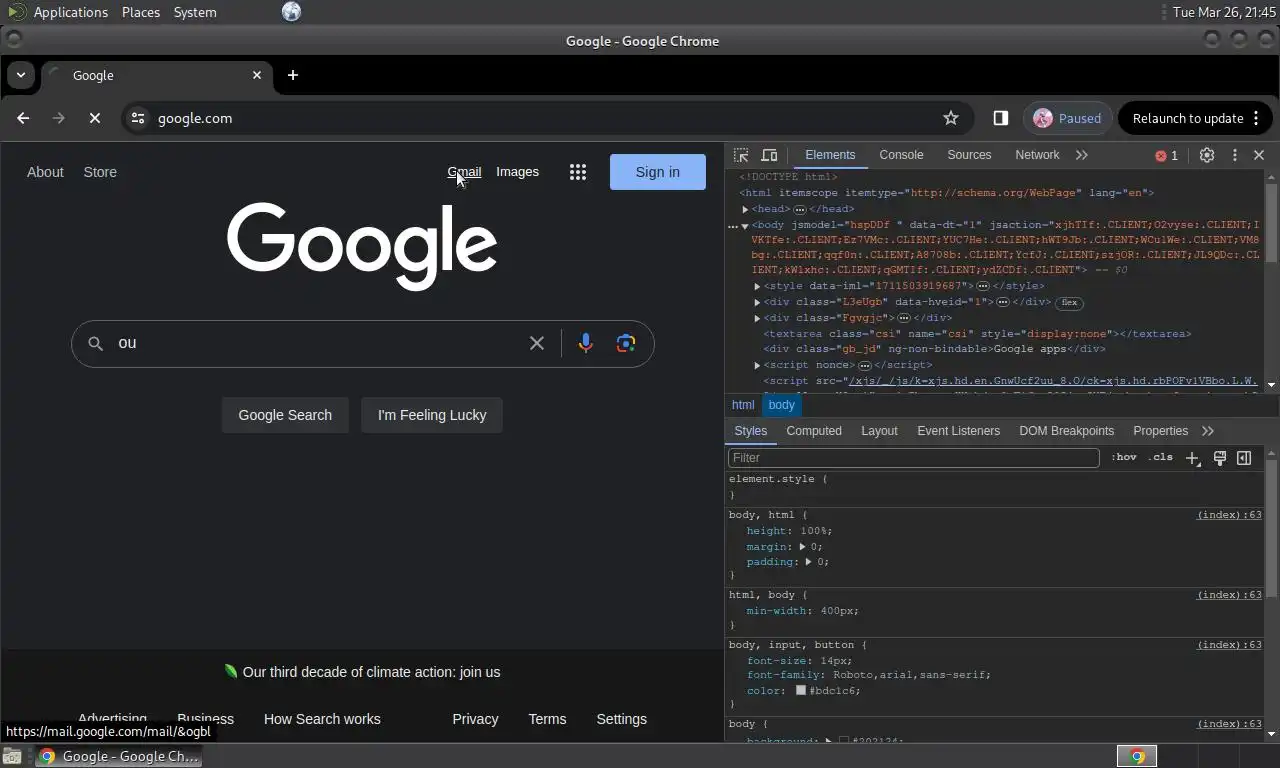Click the styles Filter input field

coord(913,458)
